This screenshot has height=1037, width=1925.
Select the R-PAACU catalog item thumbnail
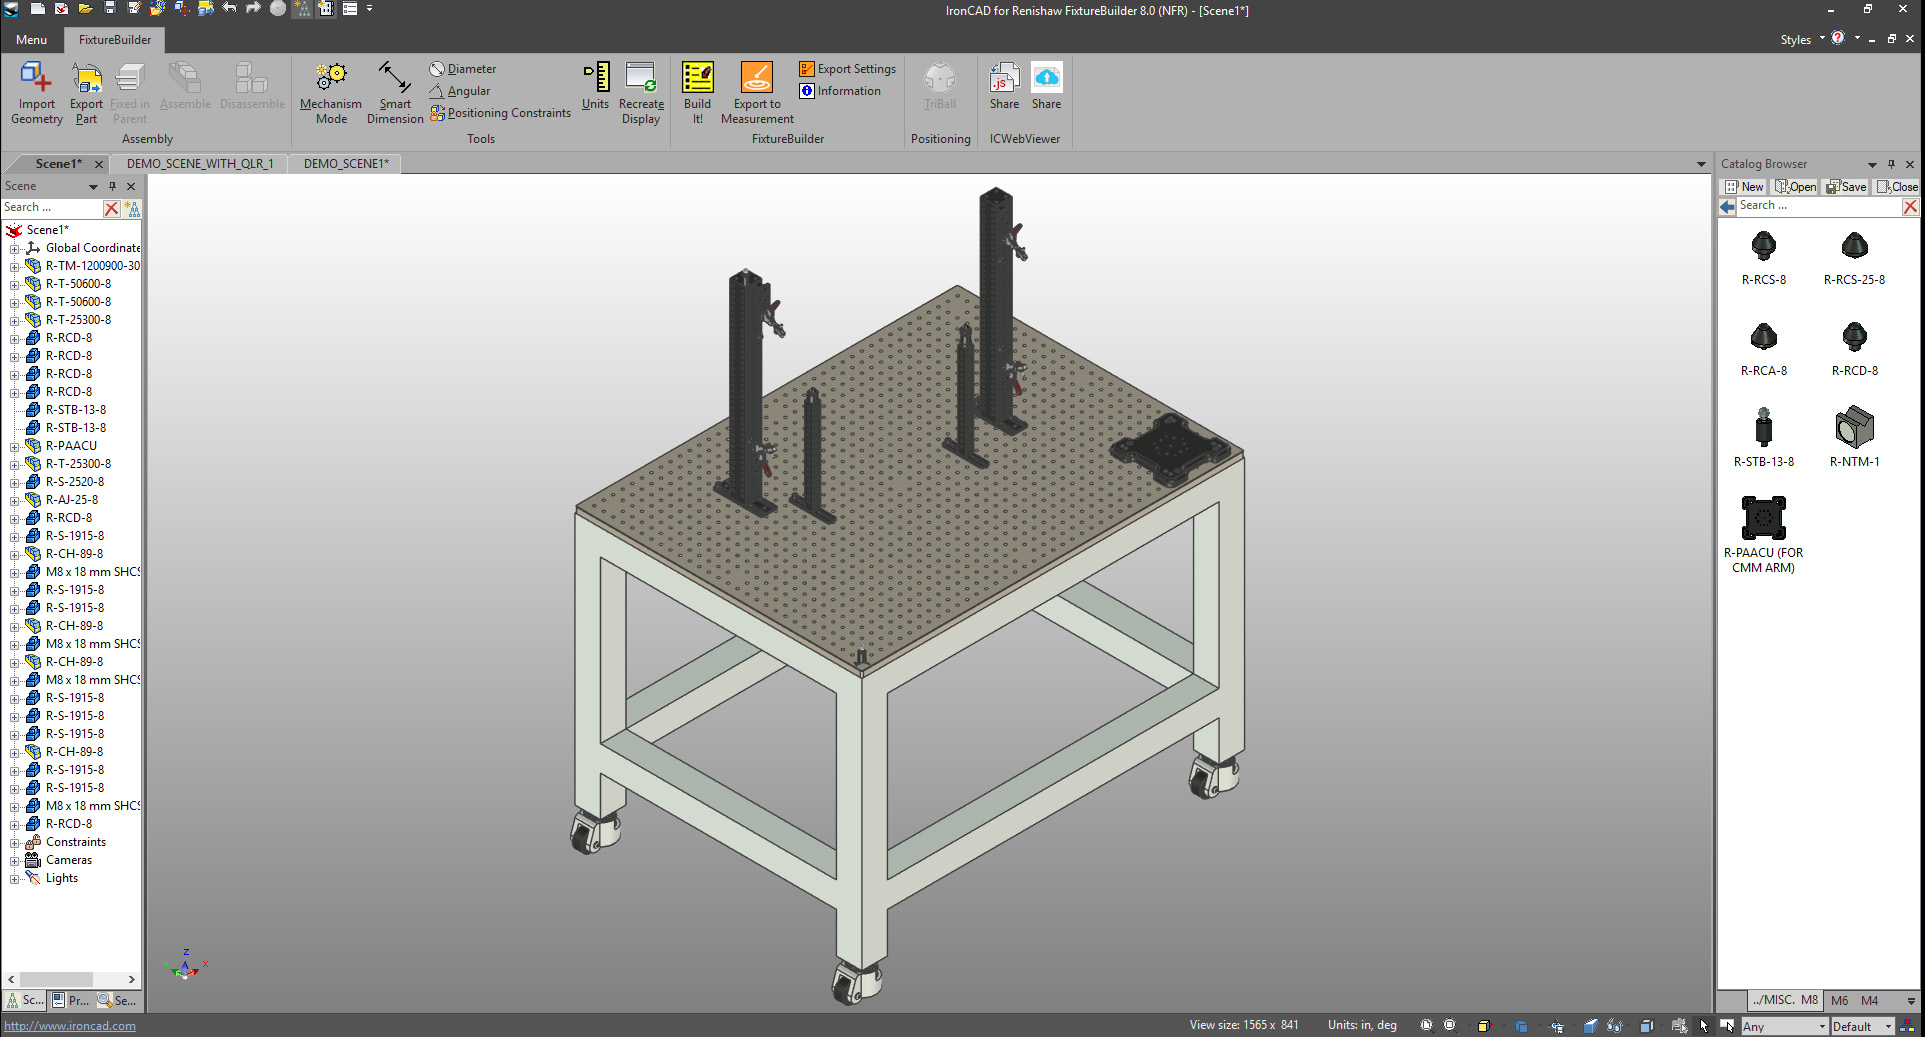[x=1763, y=518]
